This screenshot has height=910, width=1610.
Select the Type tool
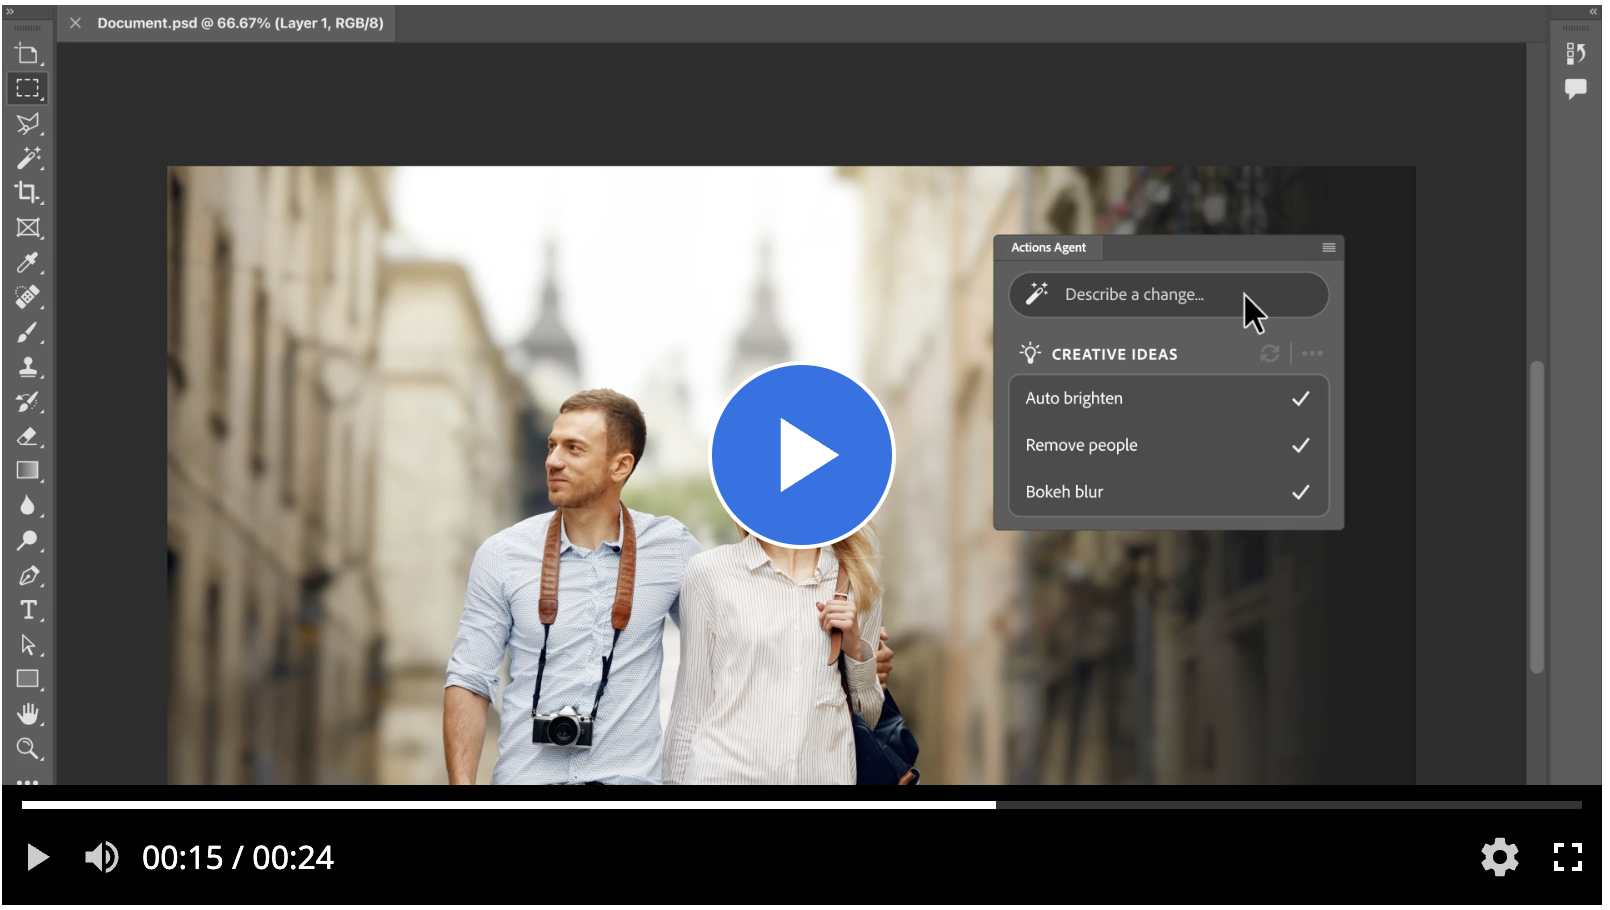tap(28, 610)
